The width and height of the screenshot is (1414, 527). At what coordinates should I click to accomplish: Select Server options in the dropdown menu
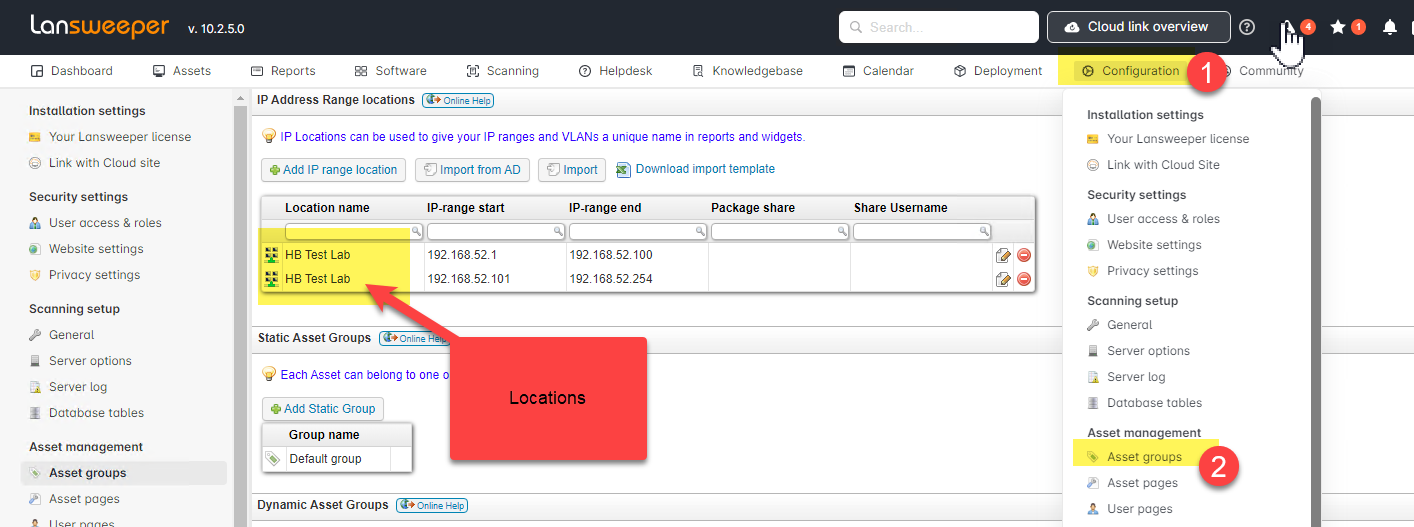point(1148,351)
